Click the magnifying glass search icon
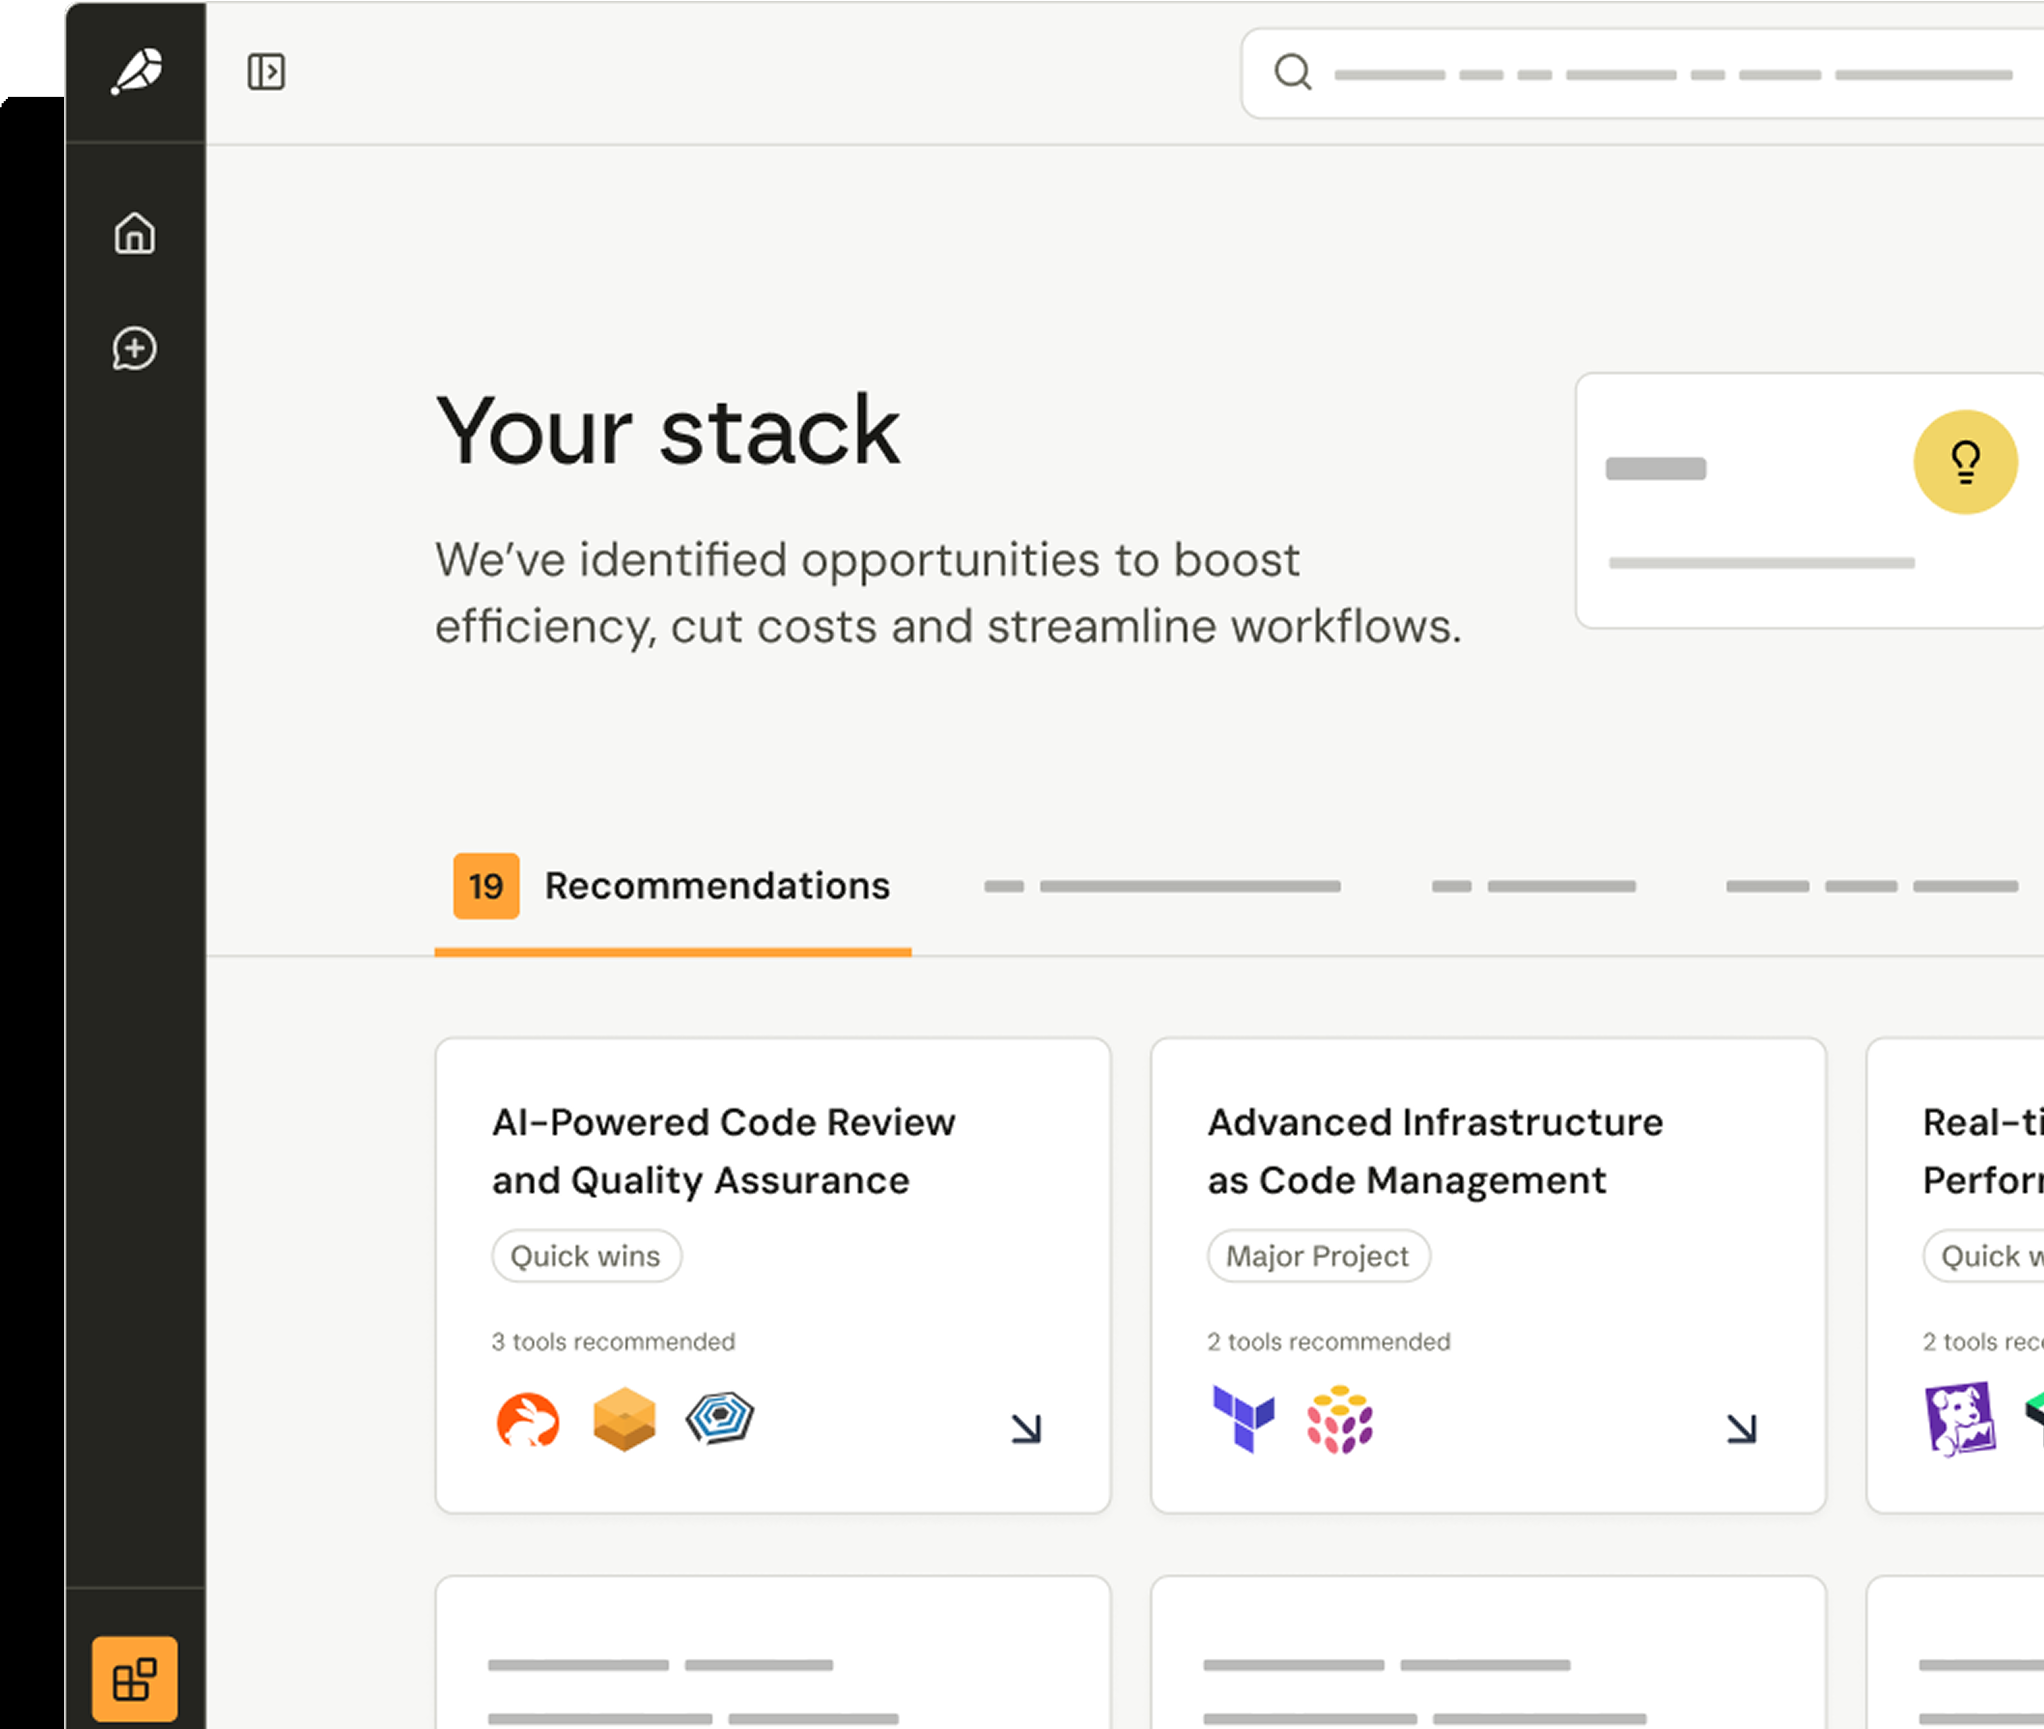2044x1729 pixels. [1294, 71]
